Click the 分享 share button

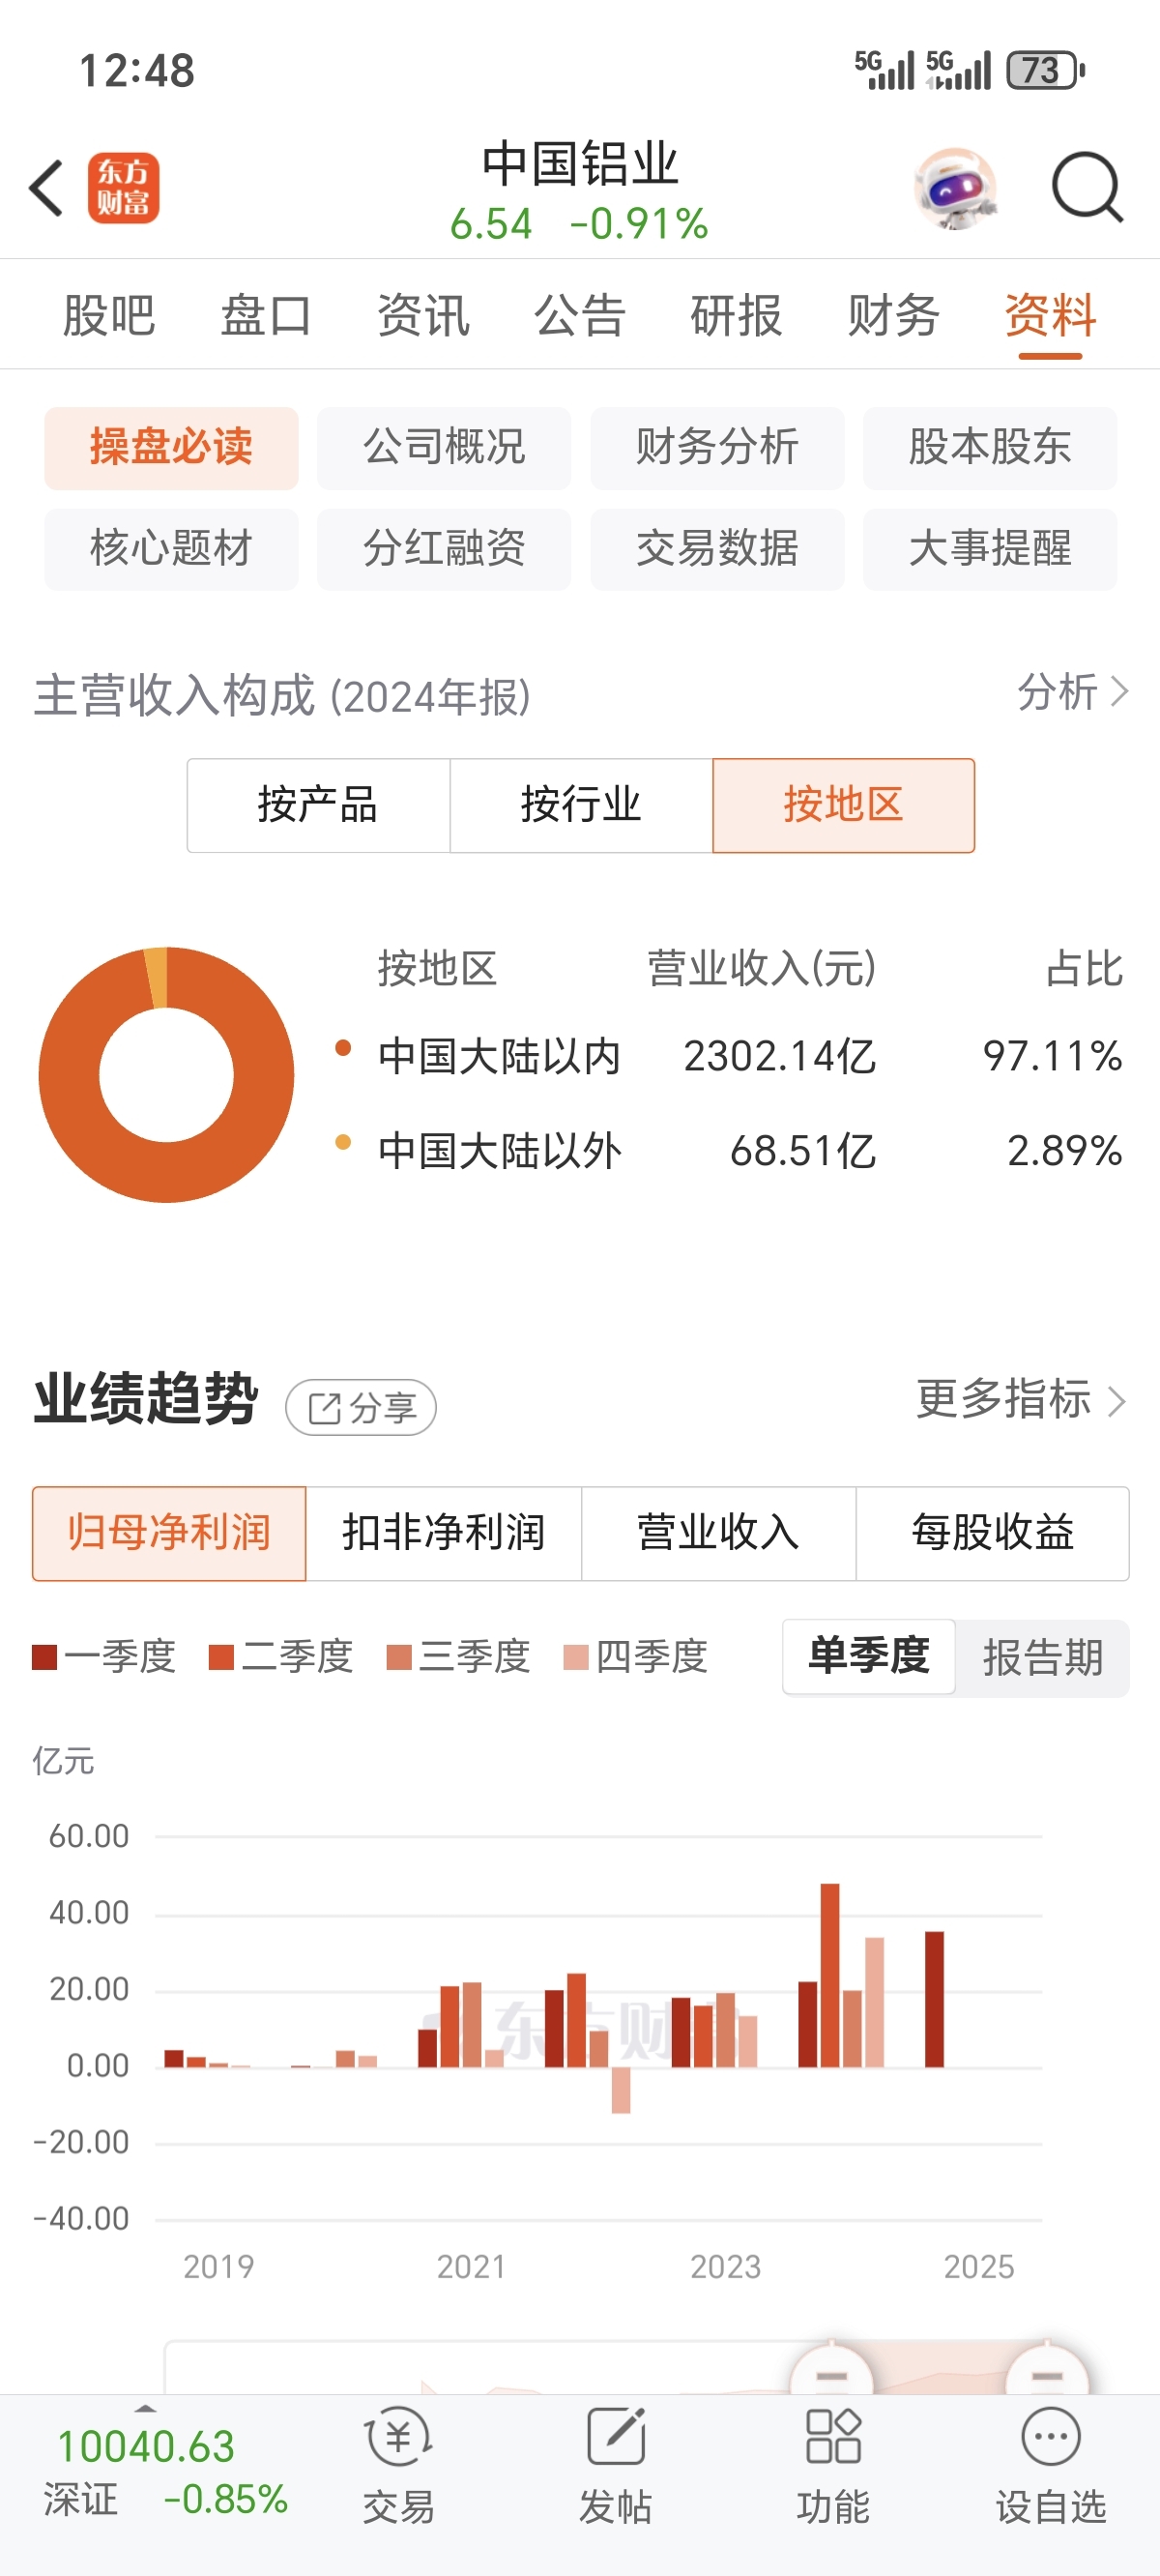tap(361, 1408)
